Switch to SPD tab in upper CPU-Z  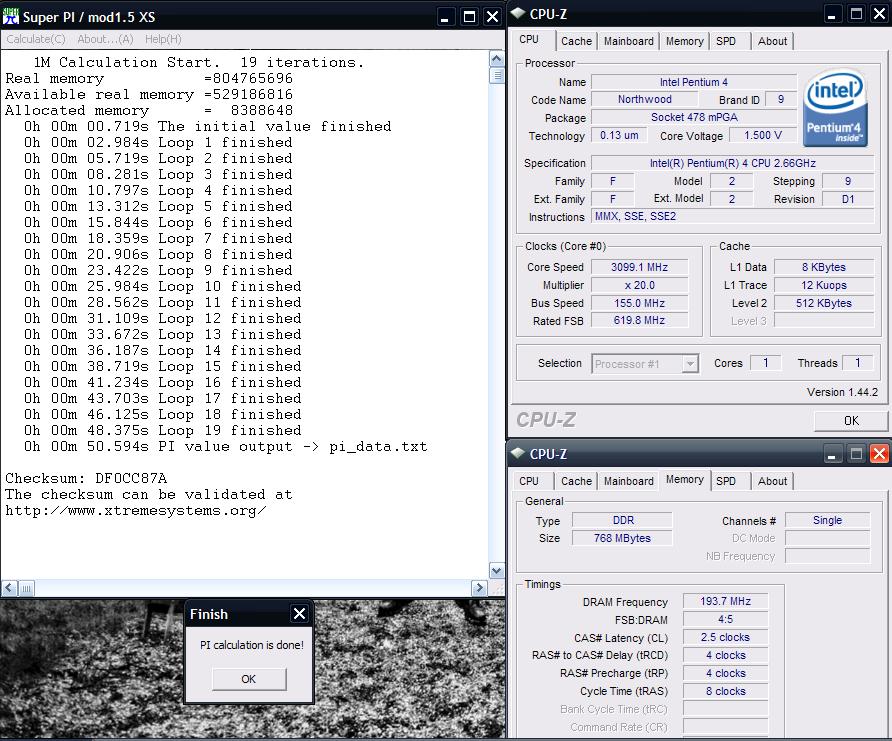pos(726,41)
